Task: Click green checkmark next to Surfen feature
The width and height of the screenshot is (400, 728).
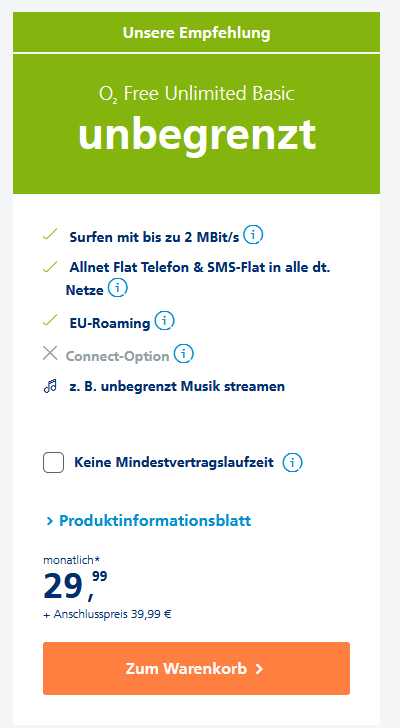Action: [x=50, y=234]
